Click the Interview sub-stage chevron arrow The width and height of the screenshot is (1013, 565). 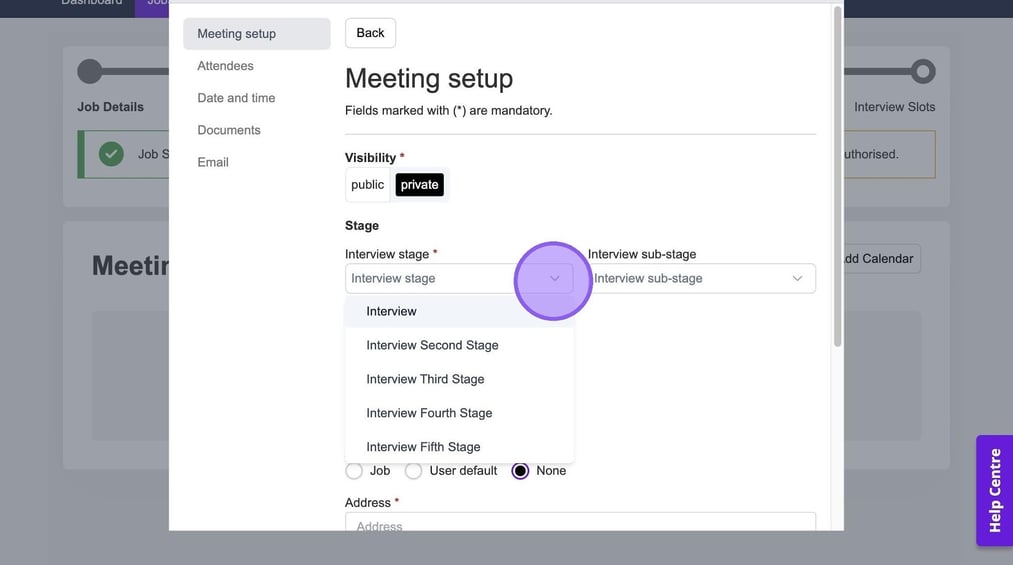coord(797,279)
